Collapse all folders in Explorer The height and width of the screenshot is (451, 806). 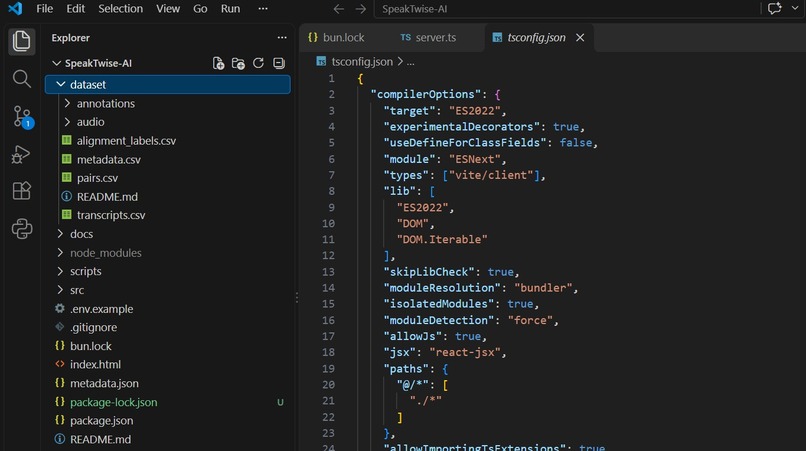coord(279,63)
